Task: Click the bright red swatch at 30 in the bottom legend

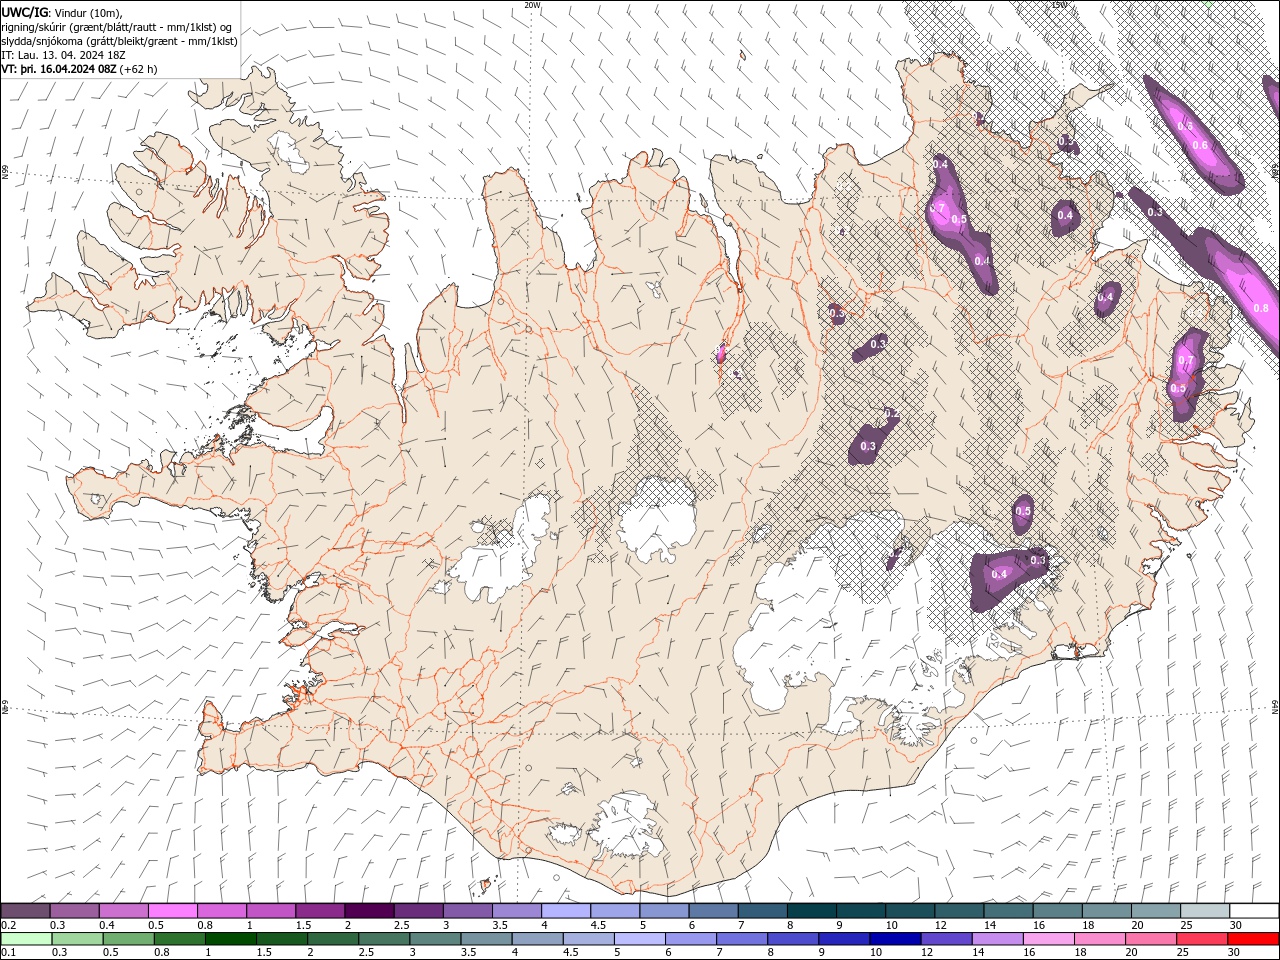Action: point(1253,939)
